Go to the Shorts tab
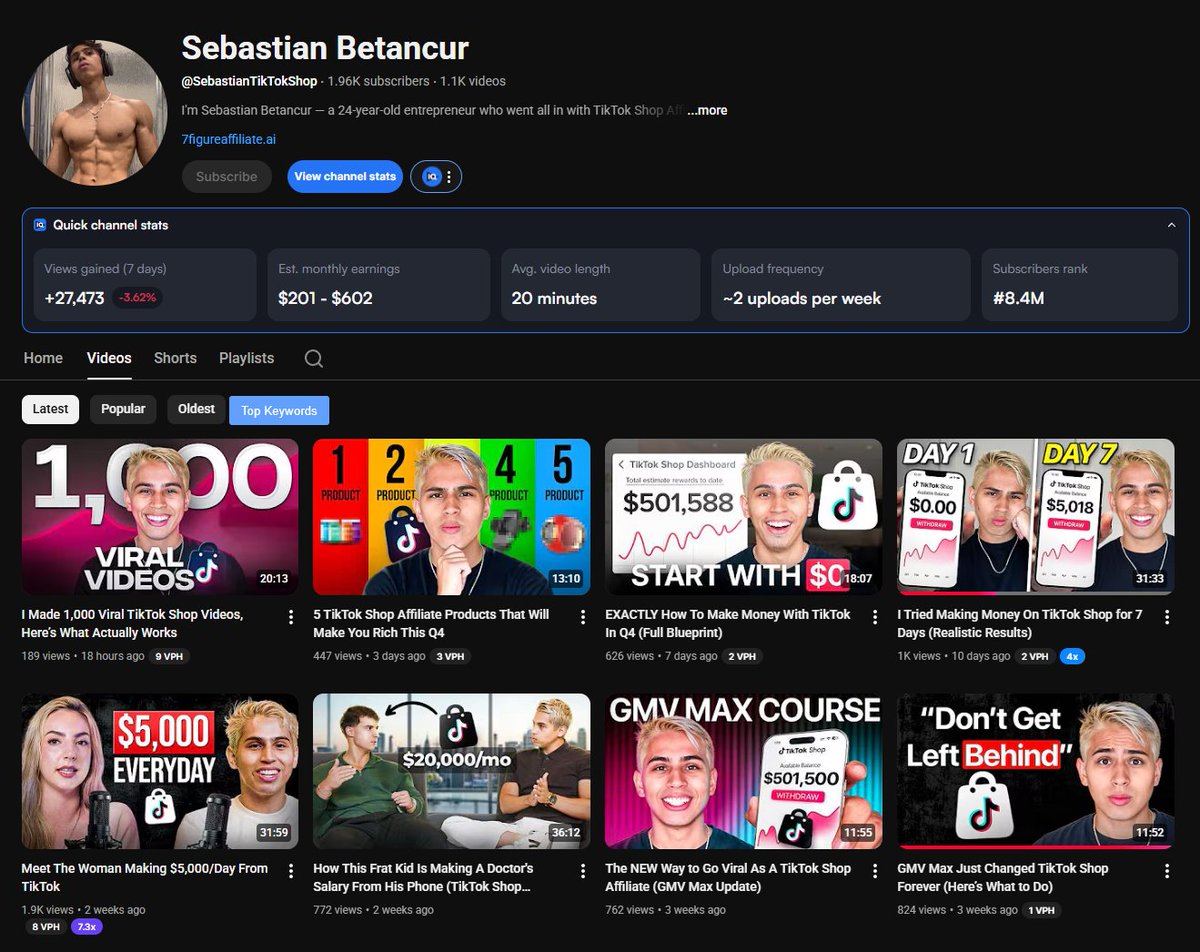The image size is (1200, 952). [x=175, y=358]
